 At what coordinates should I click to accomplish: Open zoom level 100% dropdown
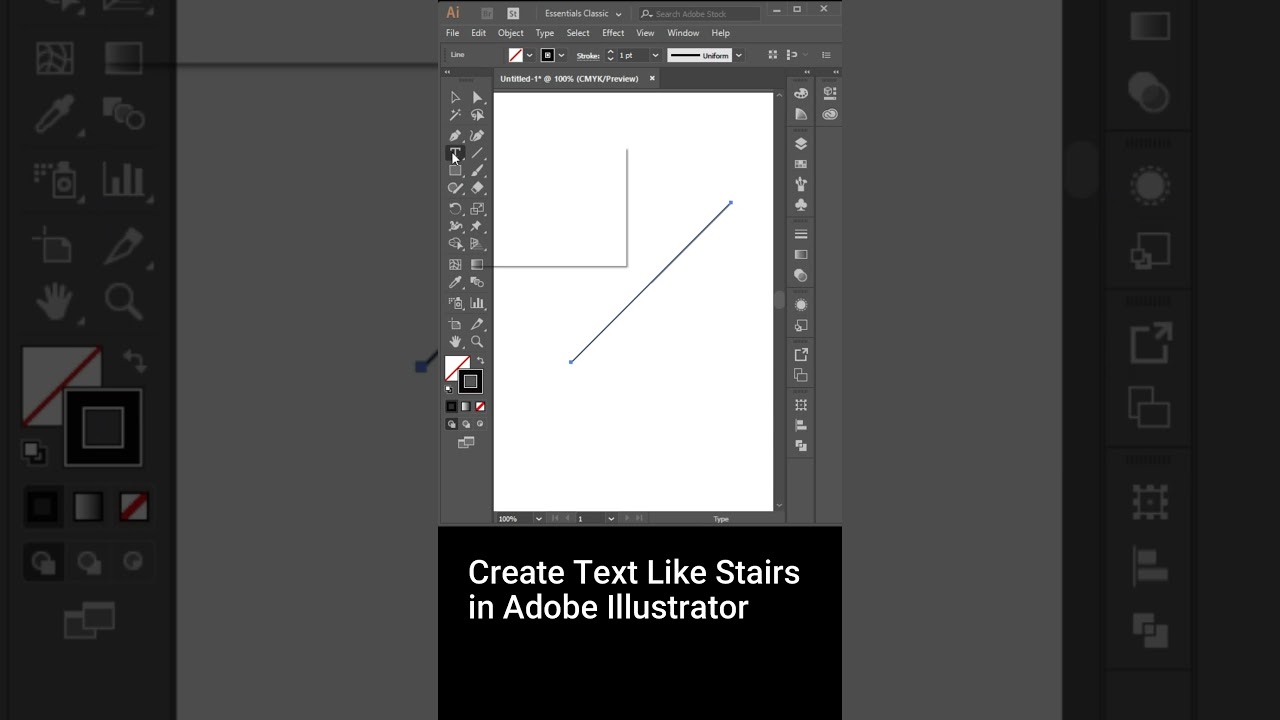tap(538, 519)
